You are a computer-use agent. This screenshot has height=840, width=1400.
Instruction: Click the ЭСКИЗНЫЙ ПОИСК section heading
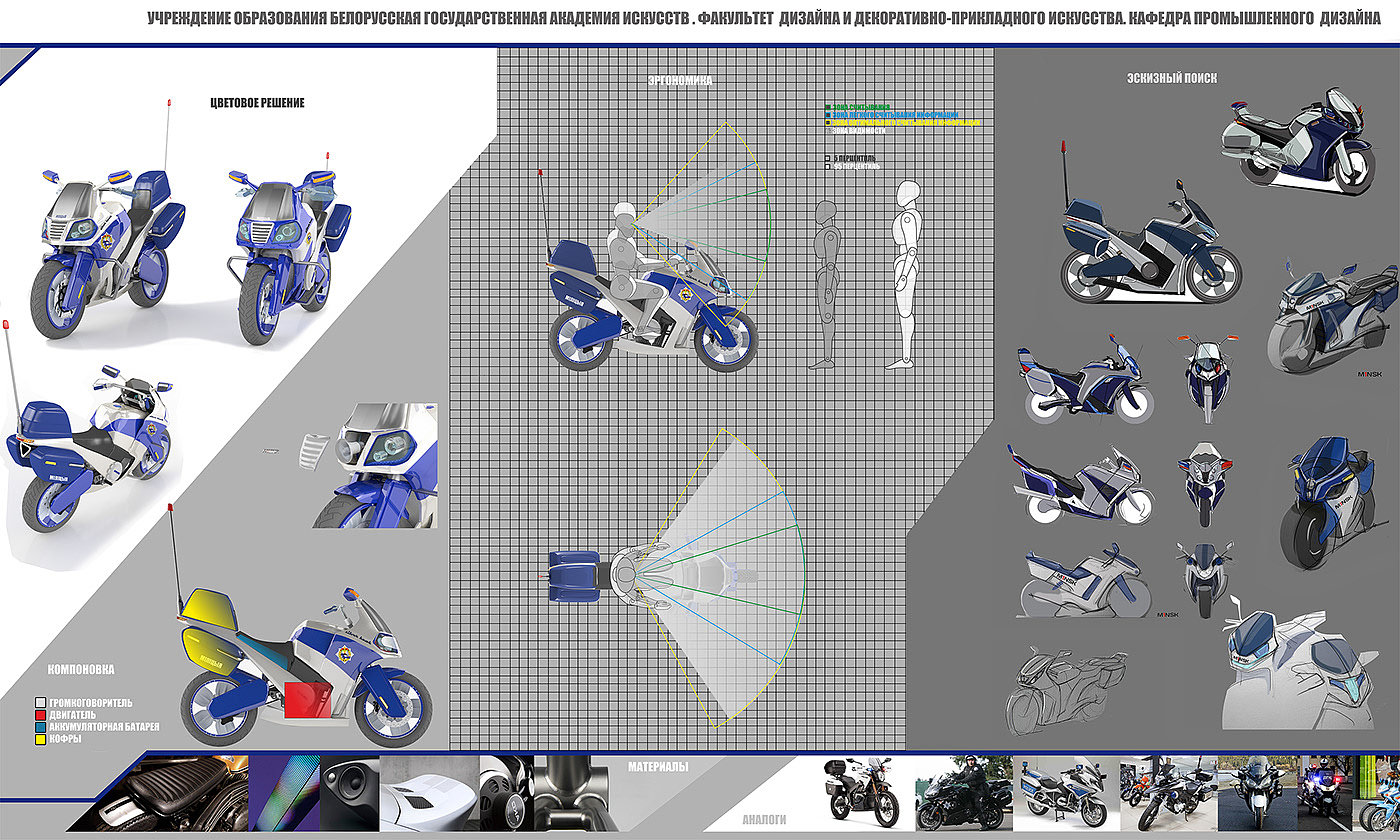click(1171, 77)
